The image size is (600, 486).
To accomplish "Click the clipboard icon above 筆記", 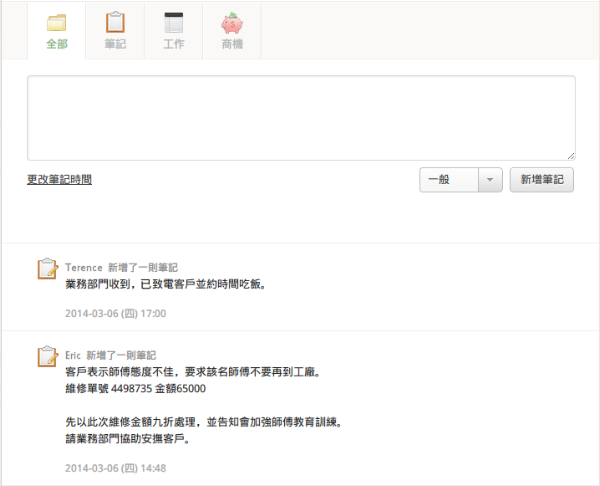I will pyautogui.click(x=115, y=22).
